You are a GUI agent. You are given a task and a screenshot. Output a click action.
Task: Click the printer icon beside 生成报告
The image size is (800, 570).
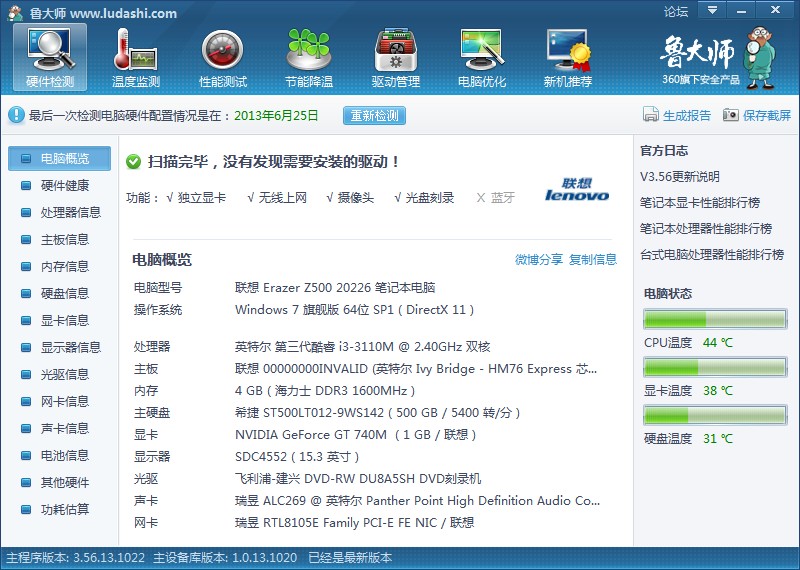tap(651, 115)
